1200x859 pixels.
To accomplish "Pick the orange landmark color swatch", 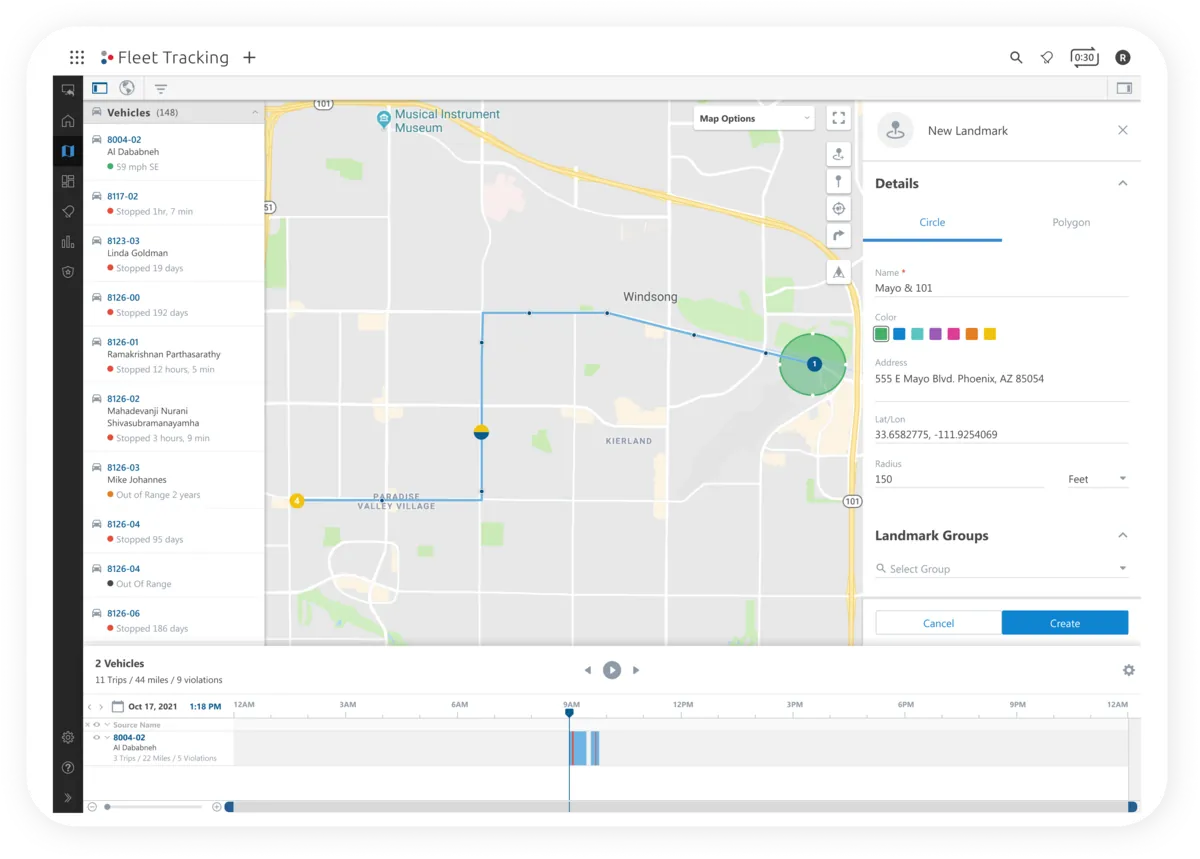I will (x=972, y=334).
